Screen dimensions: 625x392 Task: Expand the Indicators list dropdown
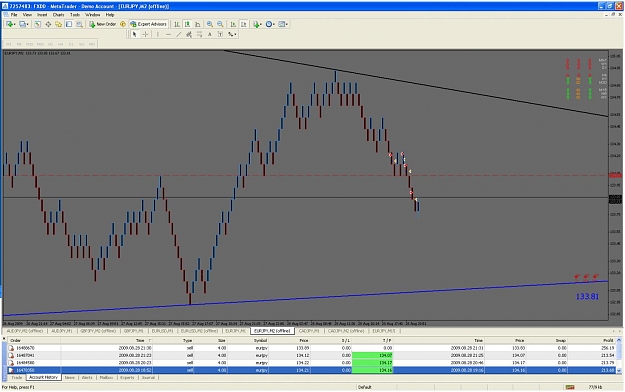pyautogui.click(x=261, y=24)
